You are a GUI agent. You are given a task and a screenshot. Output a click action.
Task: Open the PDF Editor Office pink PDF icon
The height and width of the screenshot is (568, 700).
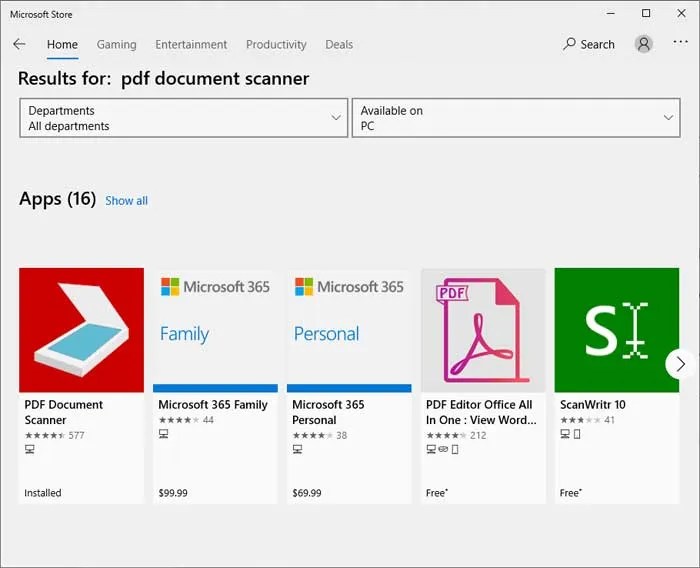483,330
